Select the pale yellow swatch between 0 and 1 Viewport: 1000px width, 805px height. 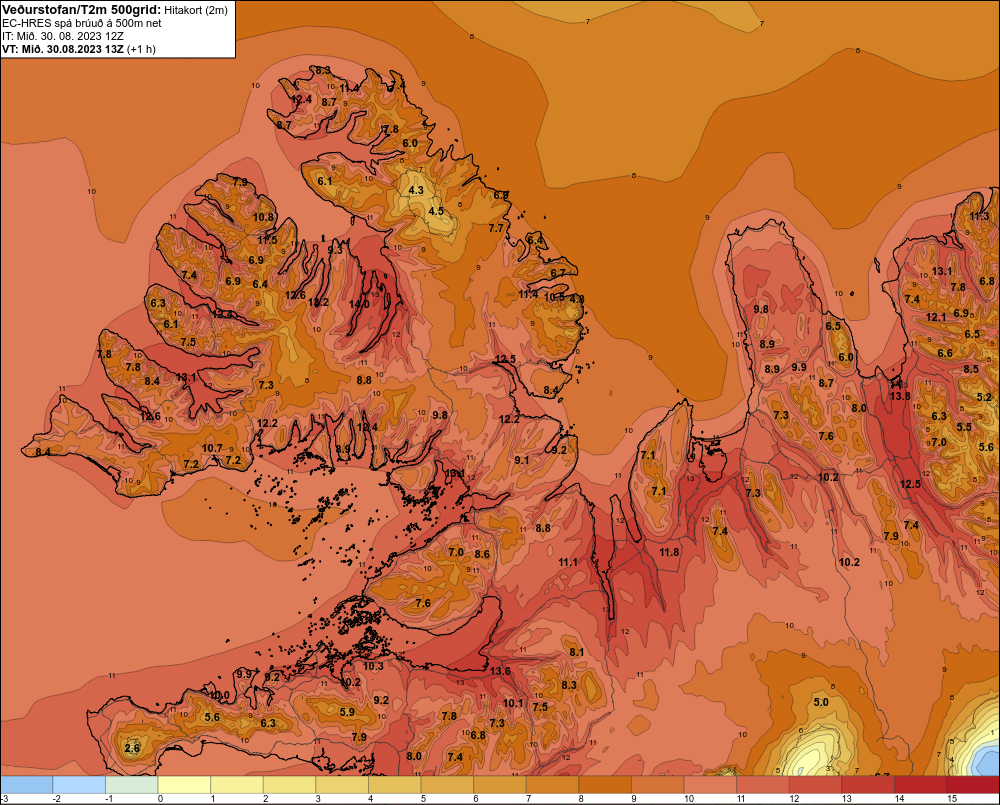[184, 785]
